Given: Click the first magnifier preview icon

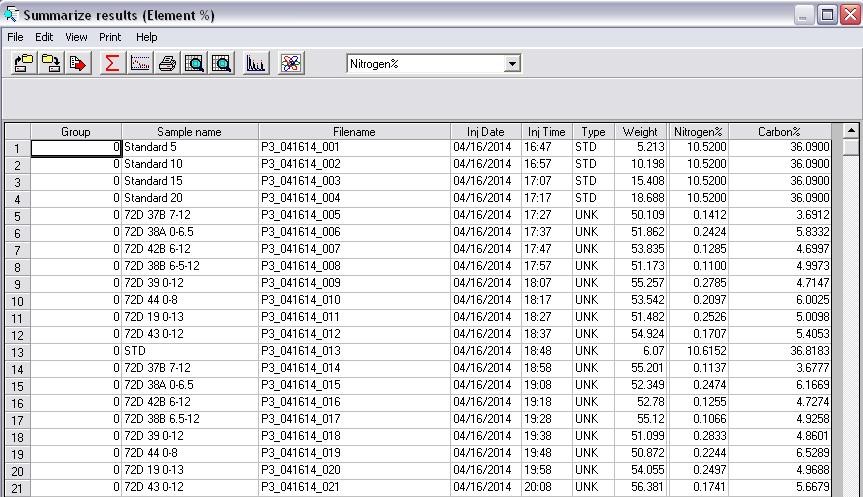Looking at the screenshot, I should [x=194, y=63].
